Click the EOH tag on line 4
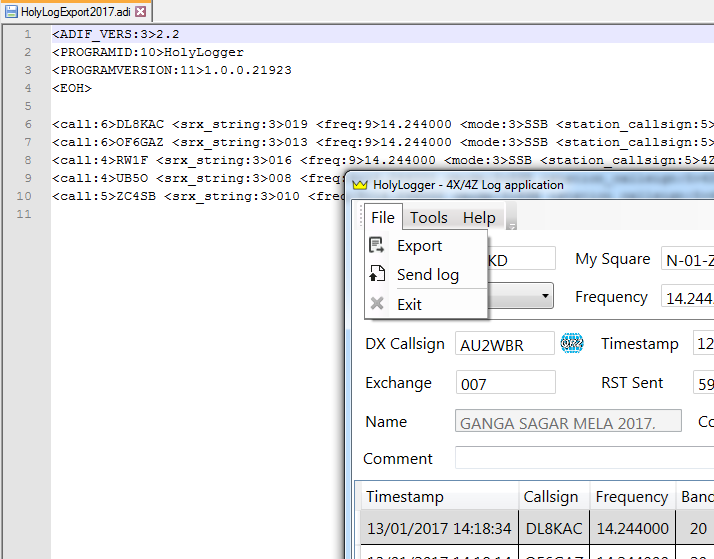Screen dimensions: 714x559 (x=72, y=88)
